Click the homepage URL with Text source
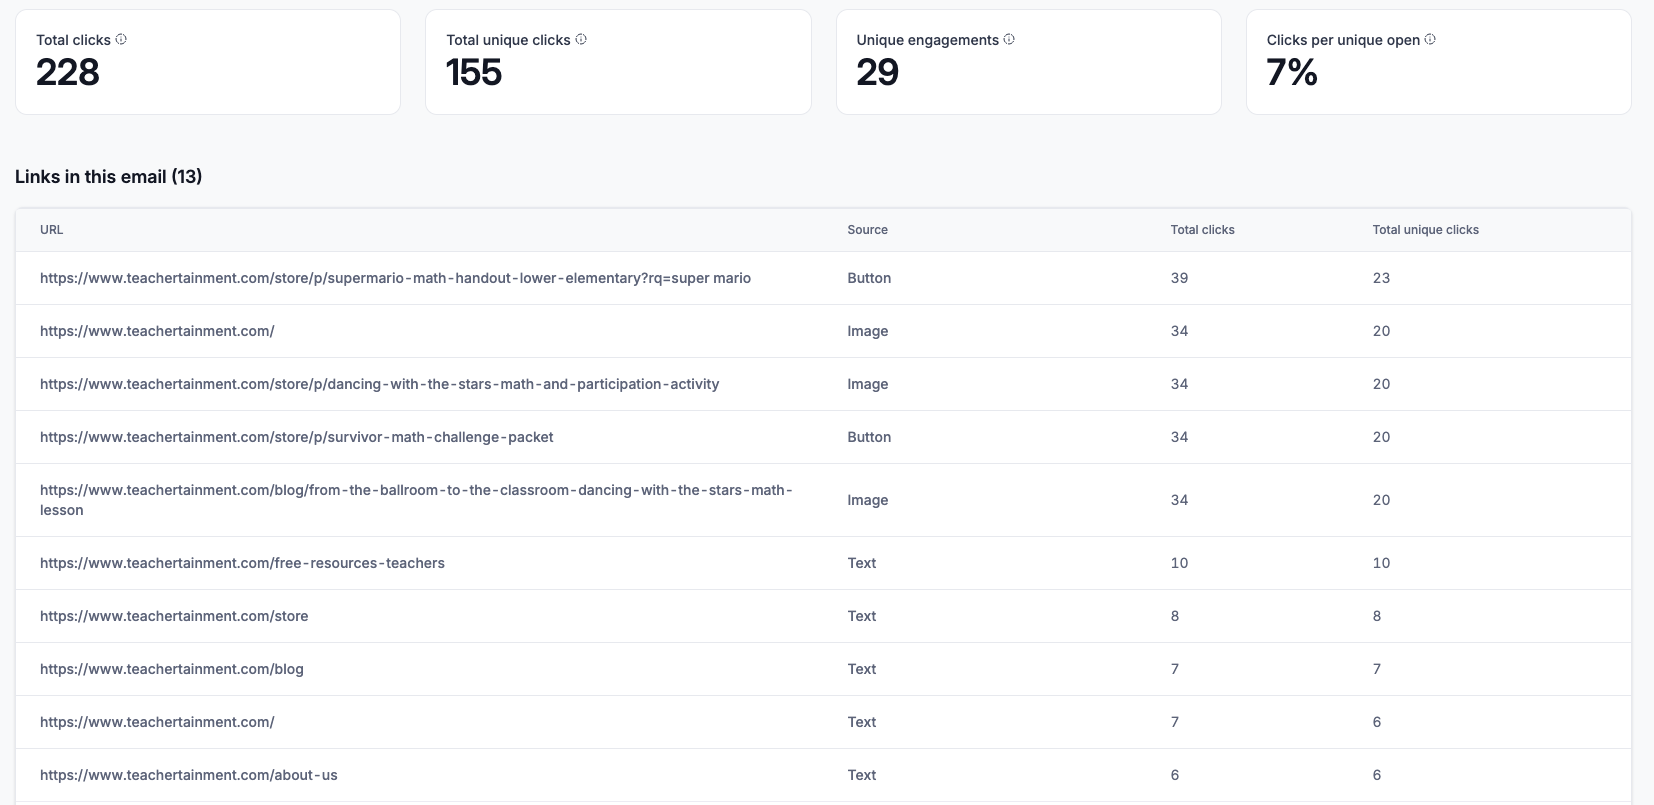 pyautogui.click(x=157, y=722)
